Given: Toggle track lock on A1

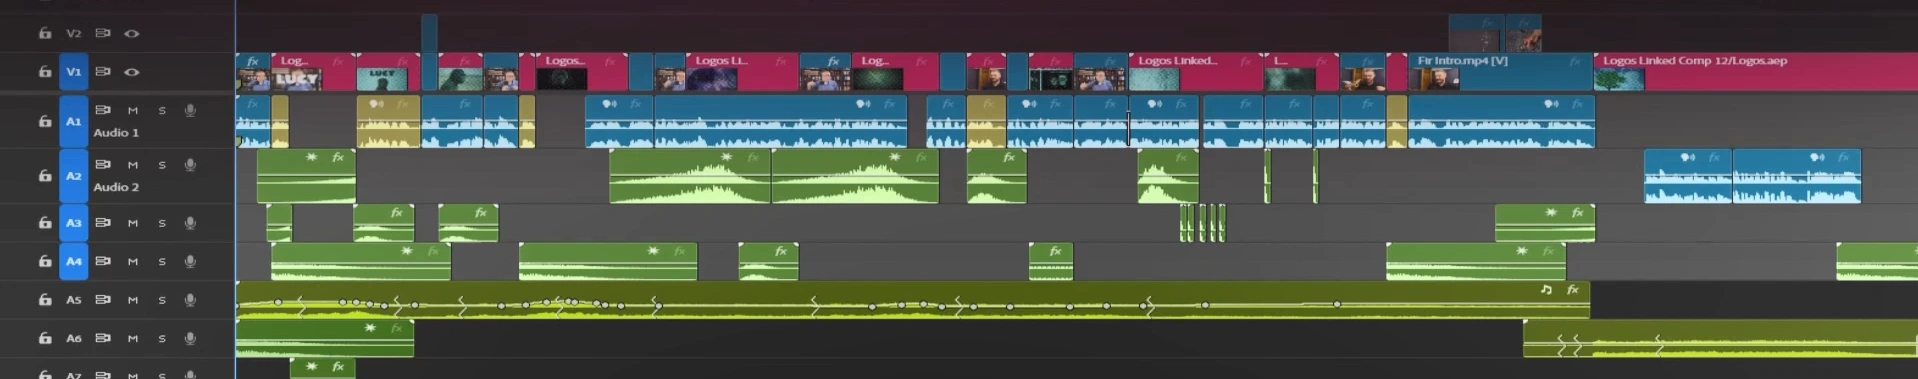Looking at the screenshot, I should tap(45, 121).
